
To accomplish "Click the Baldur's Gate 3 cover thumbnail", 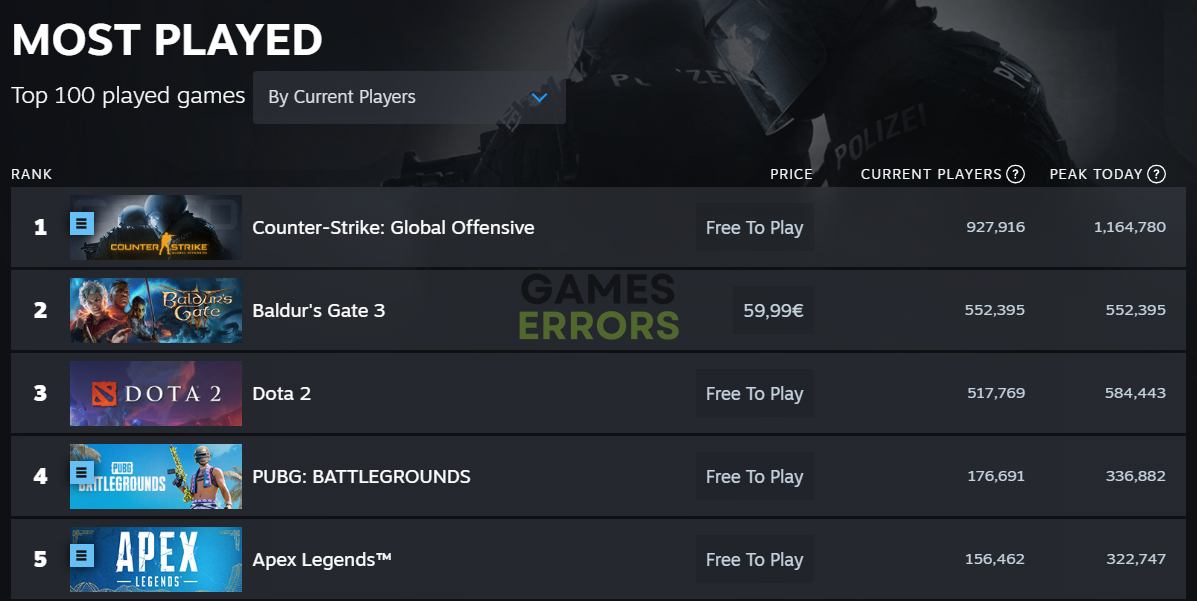I will click(156, 310).
